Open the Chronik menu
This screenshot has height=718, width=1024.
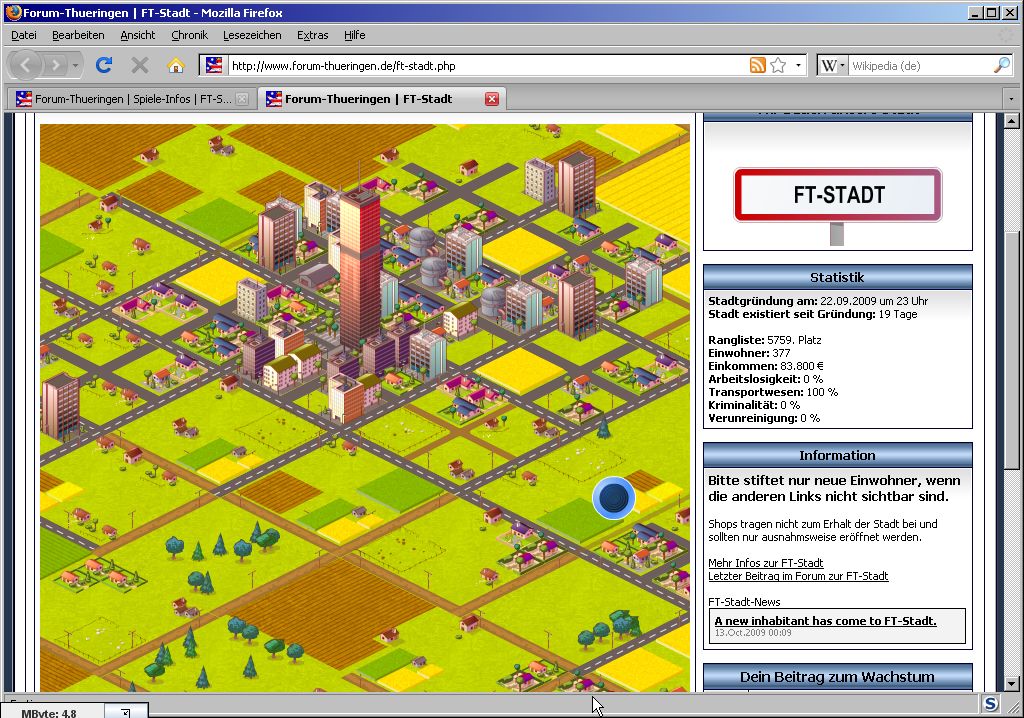[189, 35]
